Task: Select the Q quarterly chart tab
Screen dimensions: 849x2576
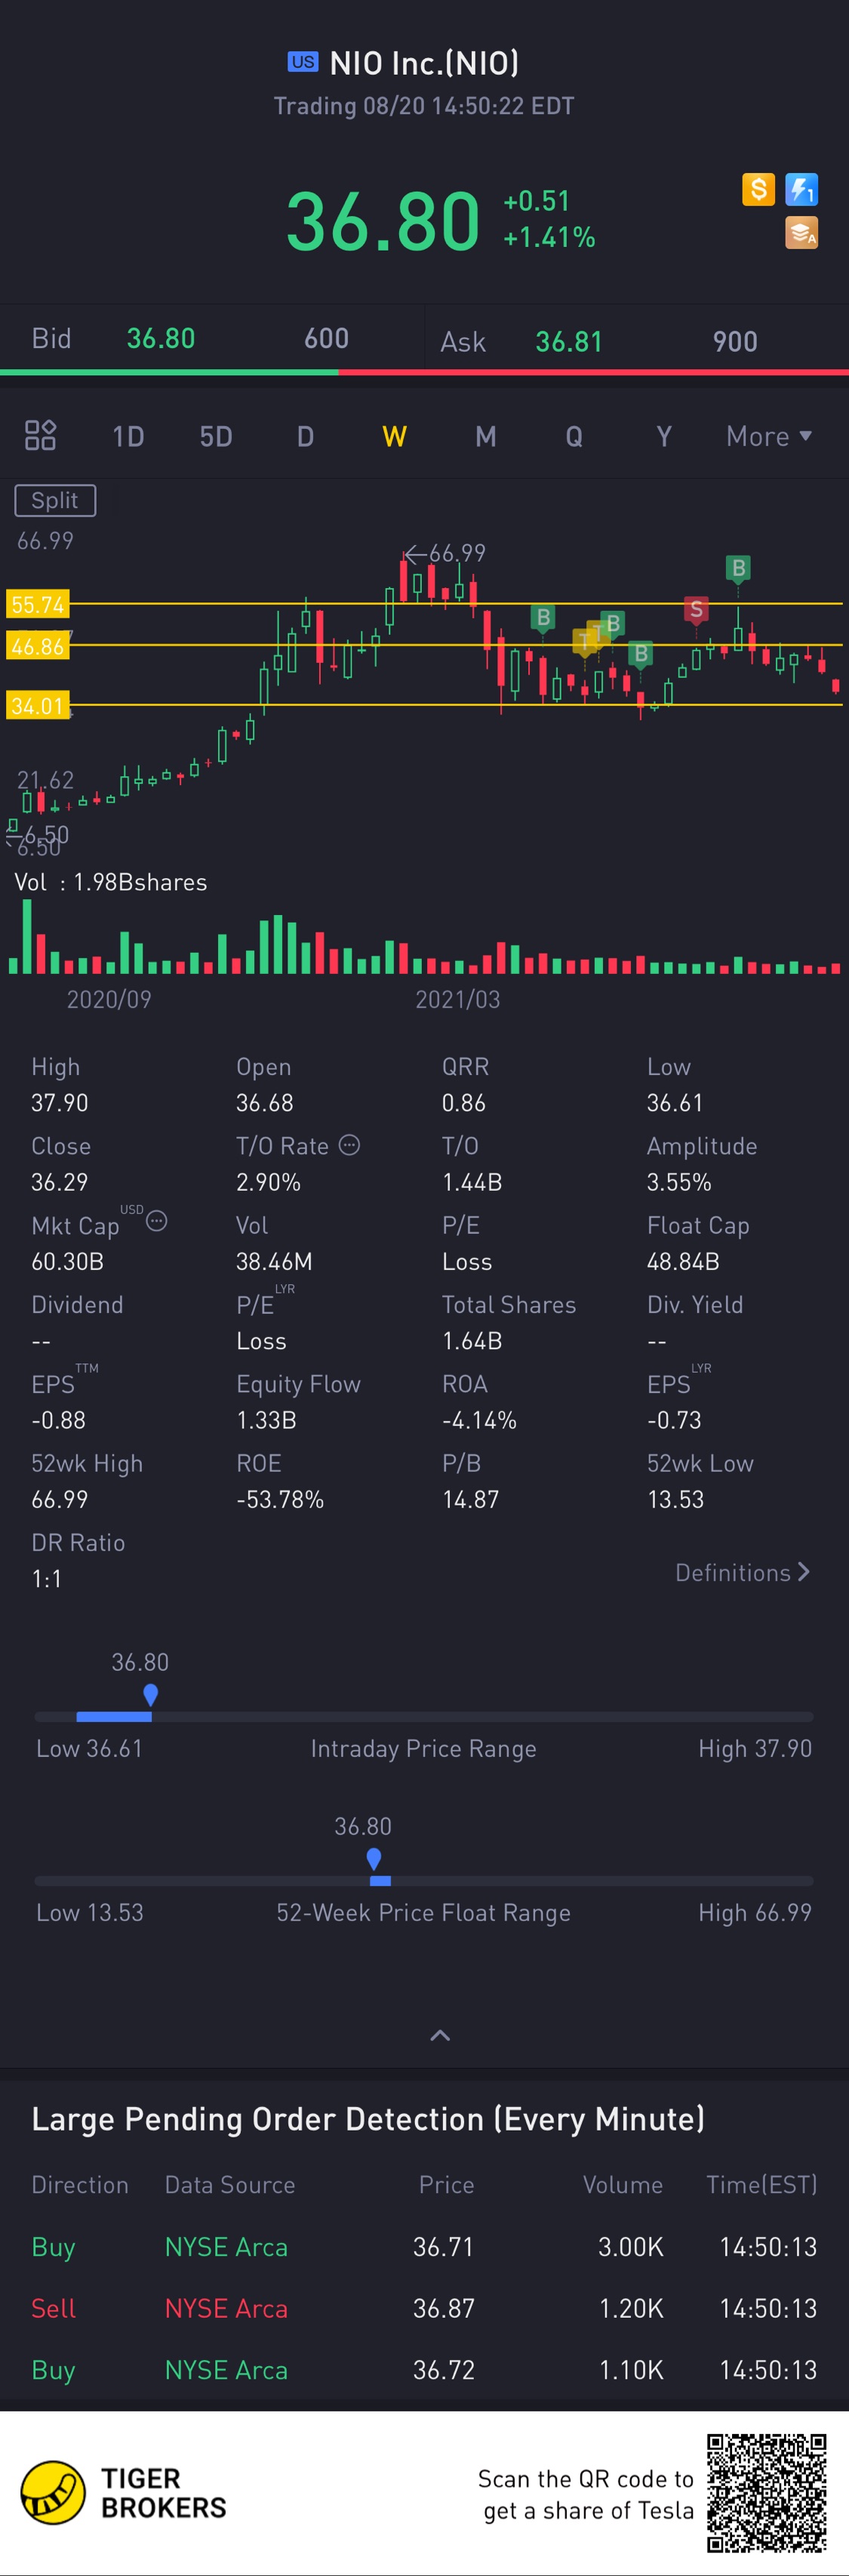Action: 574,436
